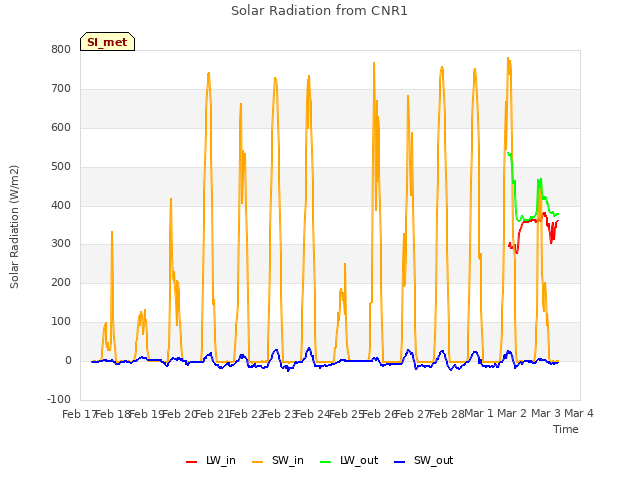This screenshot has height=480, width=640.
Task: Click the green LW_out curve's initial peak
Action: (x=508, y=153)
